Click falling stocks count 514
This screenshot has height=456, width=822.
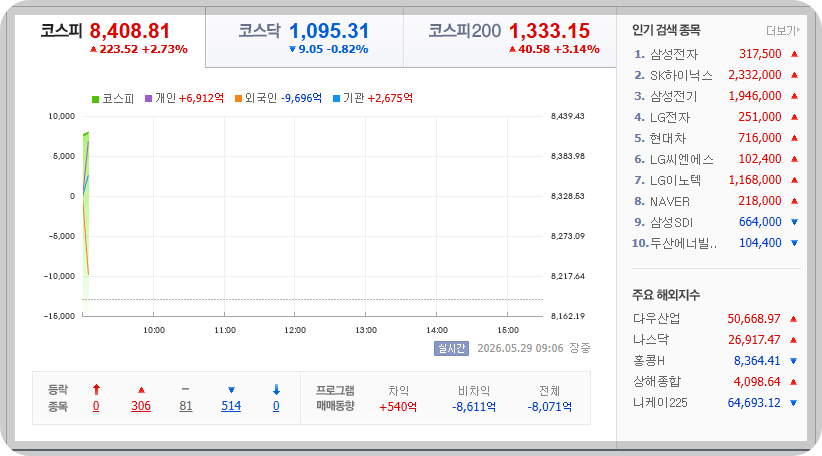231,406
